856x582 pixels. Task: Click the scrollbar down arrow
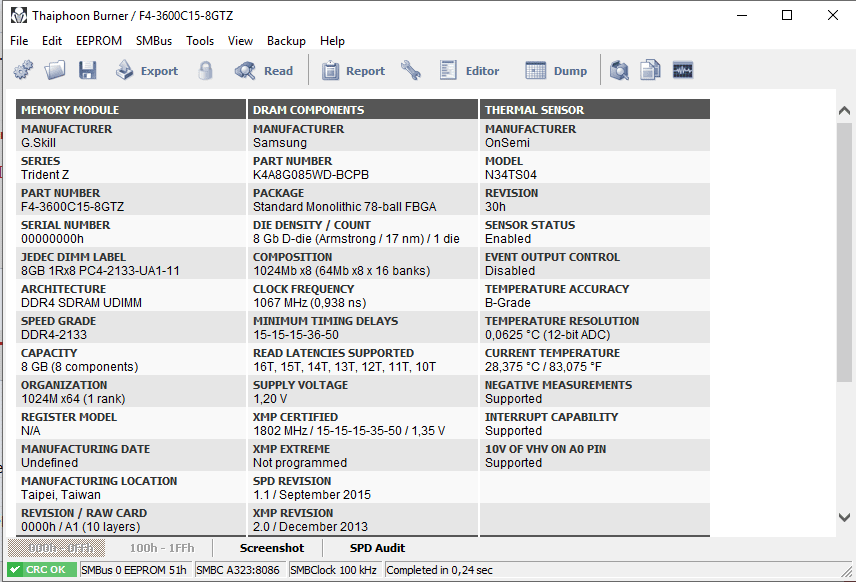click(844, 517)
